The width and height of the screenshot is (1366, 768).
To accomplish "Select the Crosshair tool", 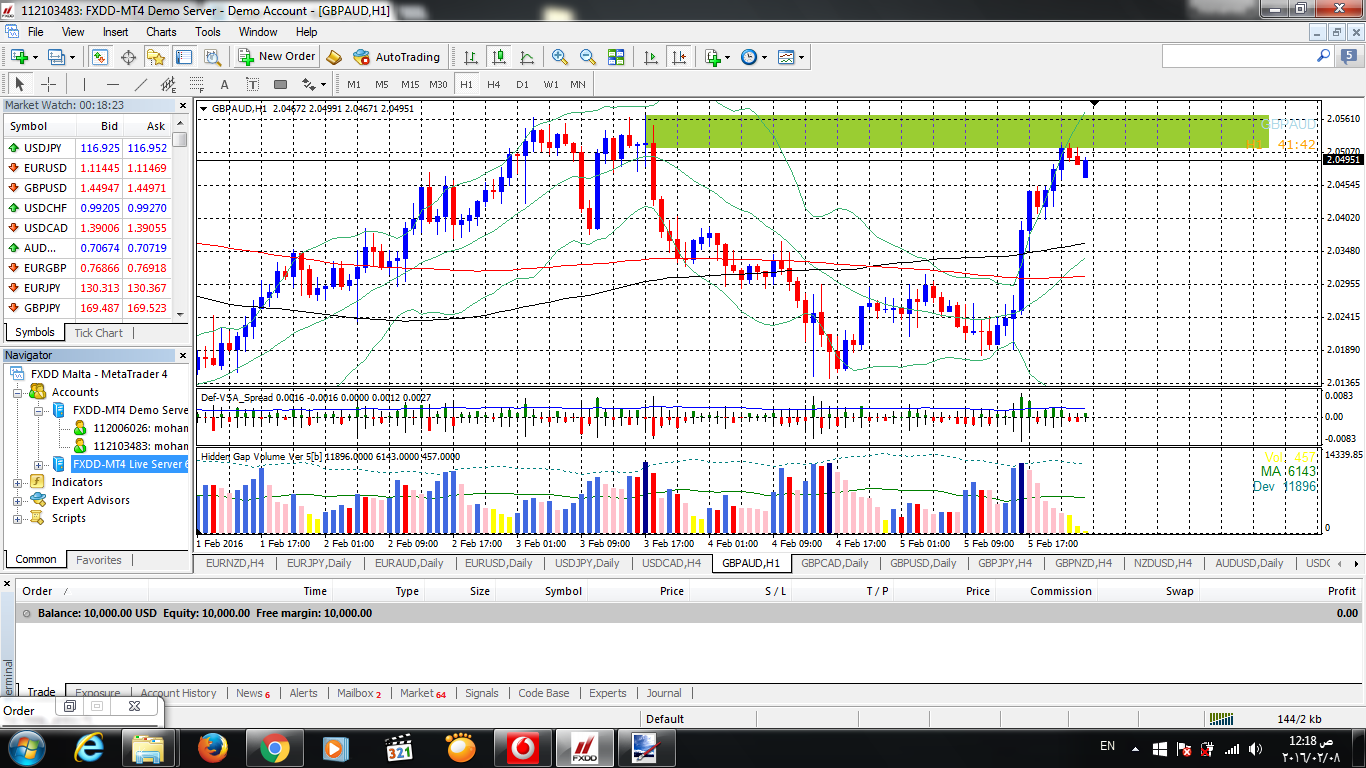I will point(47,84).
